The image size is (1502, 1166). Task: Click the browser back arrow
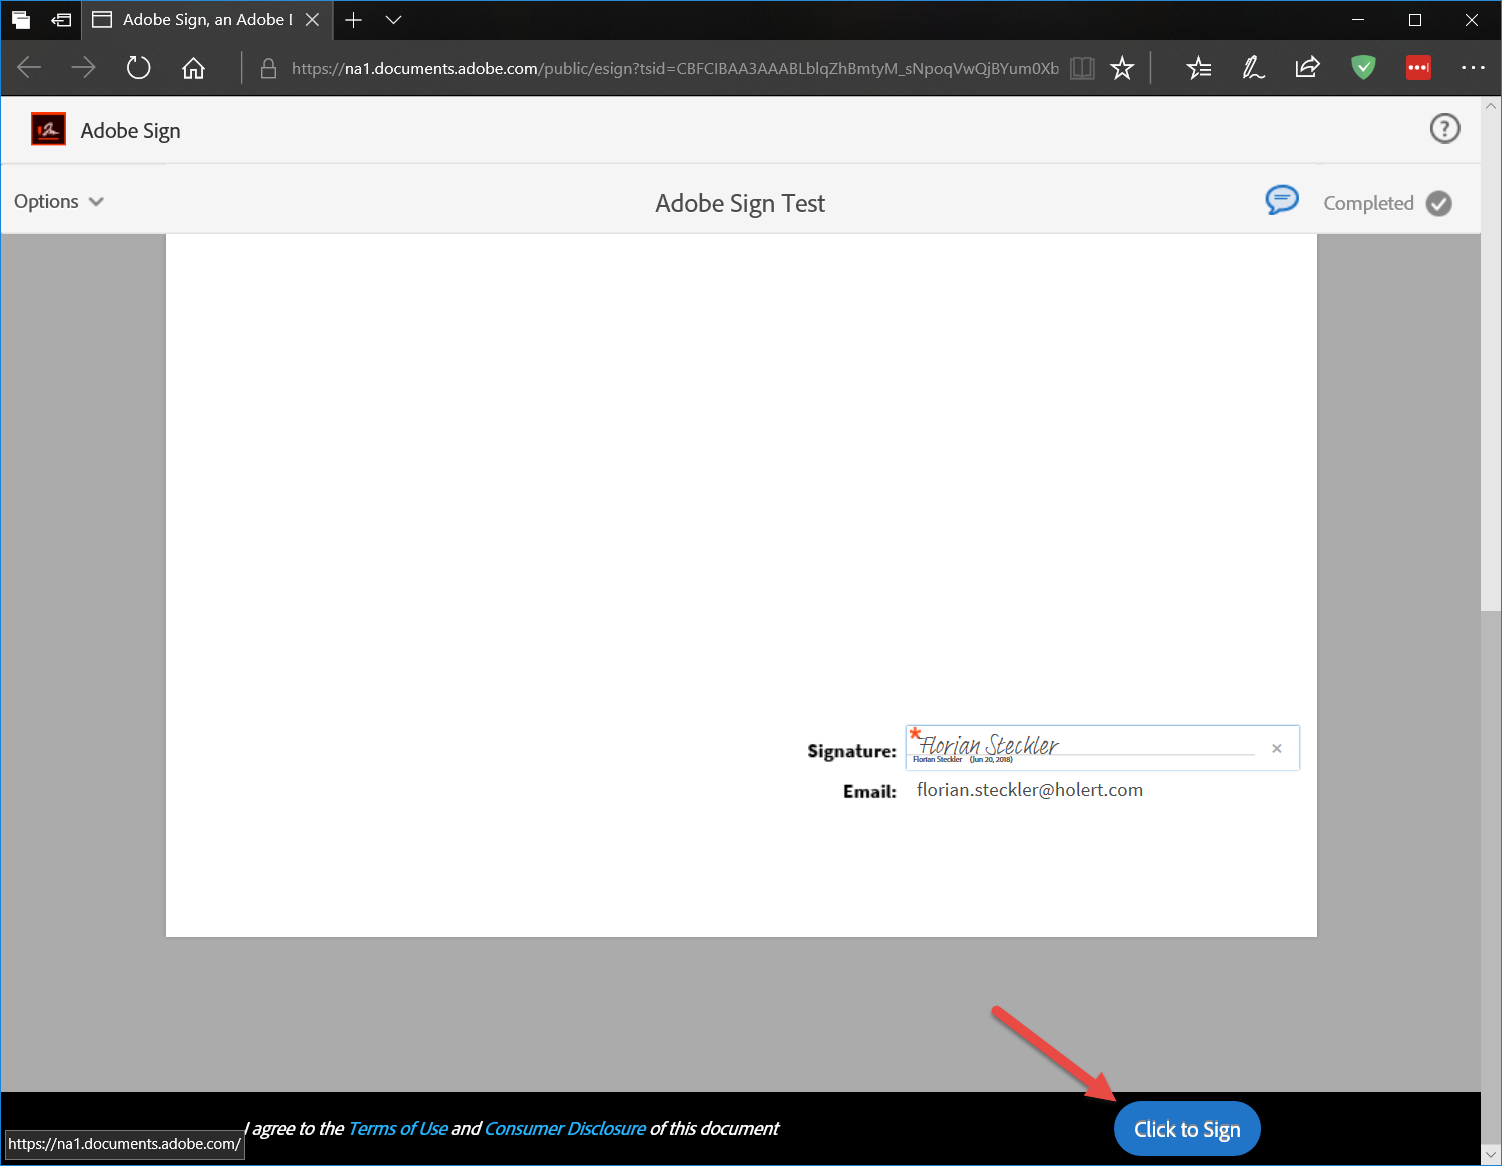pos(29,68)
